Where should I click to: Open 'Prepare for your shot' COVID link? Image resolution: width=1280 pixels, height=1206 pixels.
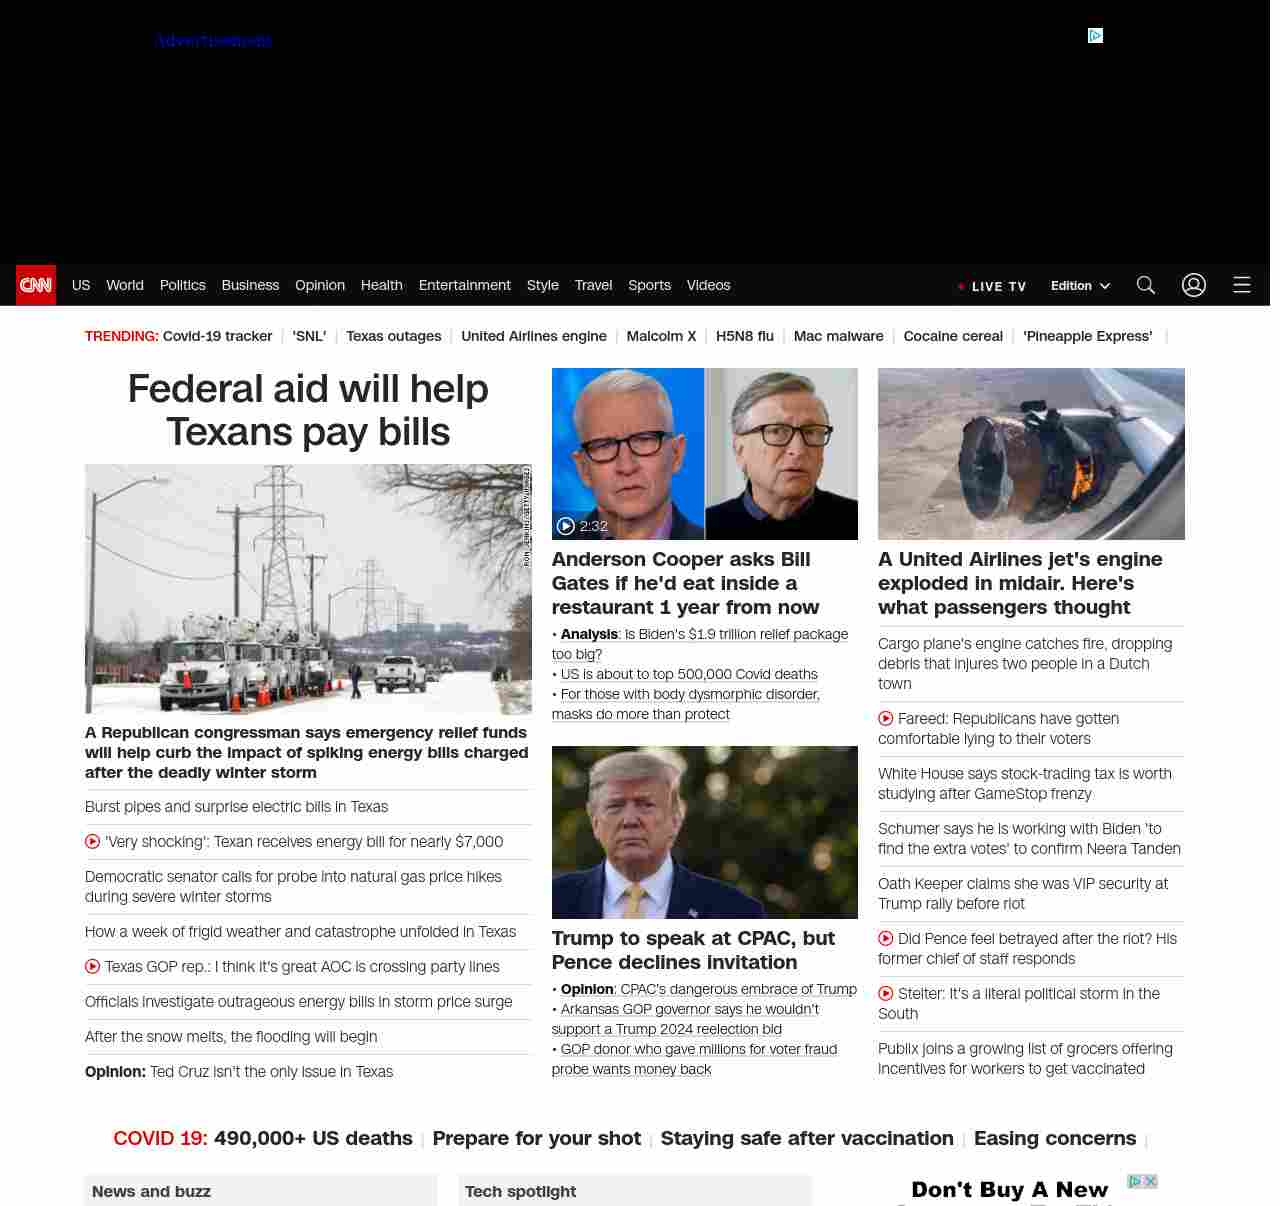pos(536,1138)
